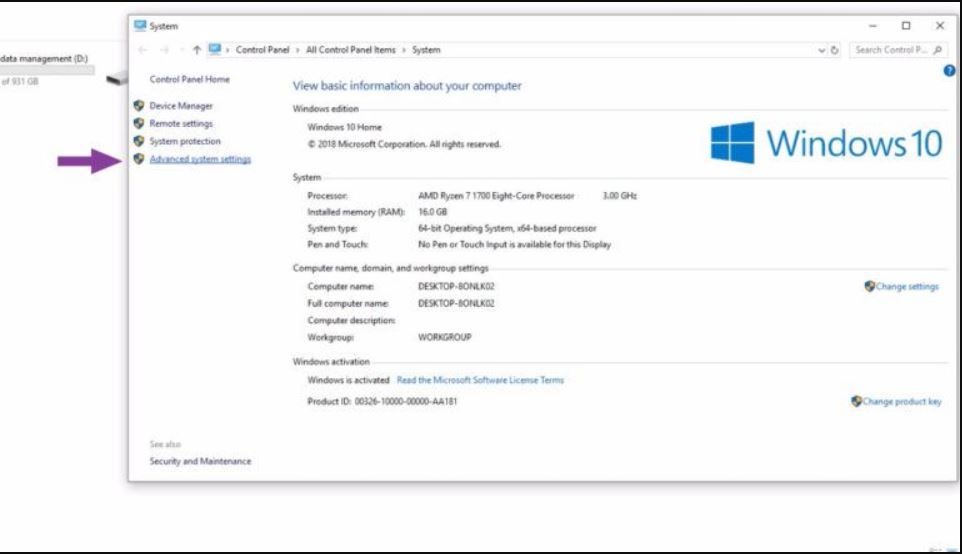Open System protection link
962x554 pixels.
185,141
